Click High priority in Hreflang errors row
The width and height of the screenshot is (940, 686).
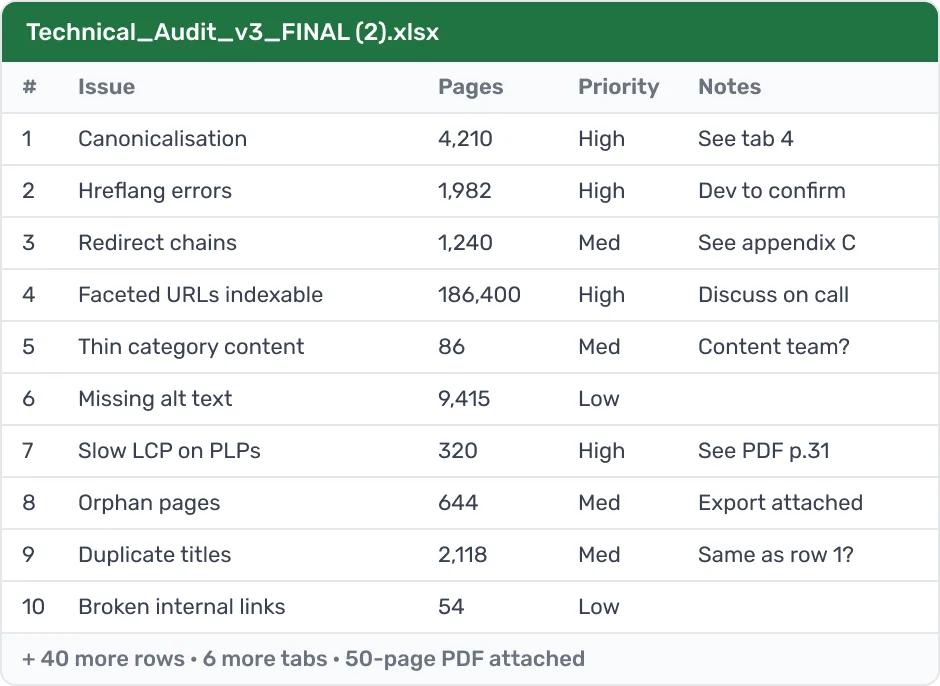[602, 191]
